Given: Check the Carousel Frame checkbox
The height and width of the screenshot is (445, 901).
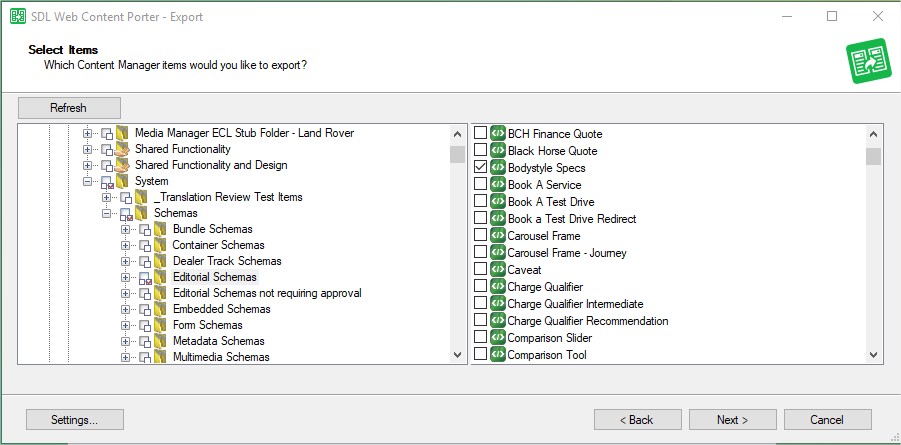Looking at the screenshot, I should point(480,235).
